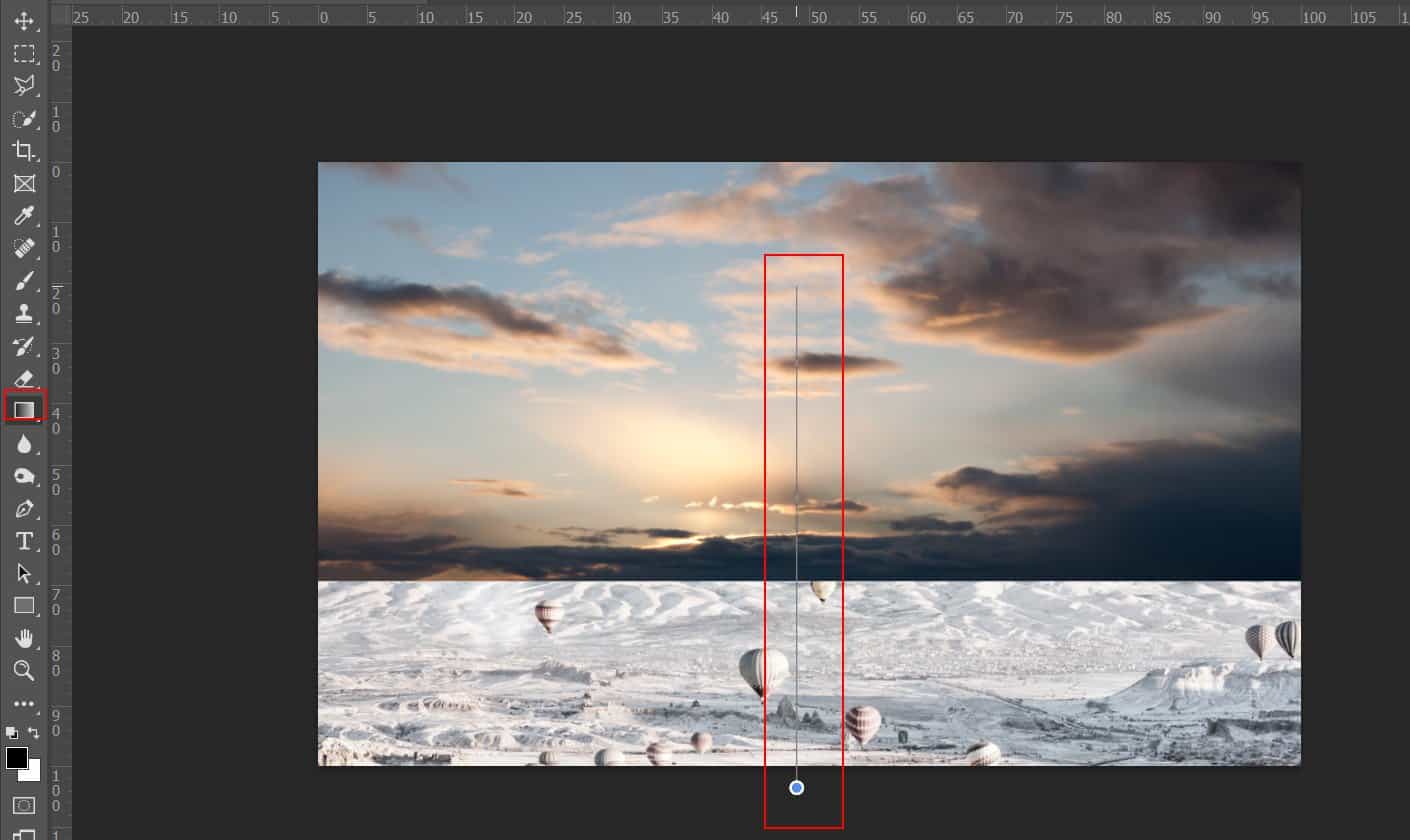This screenshot has width=1410, height=840.
Task: Choose the Eraser tool
Action: point(24,378)
